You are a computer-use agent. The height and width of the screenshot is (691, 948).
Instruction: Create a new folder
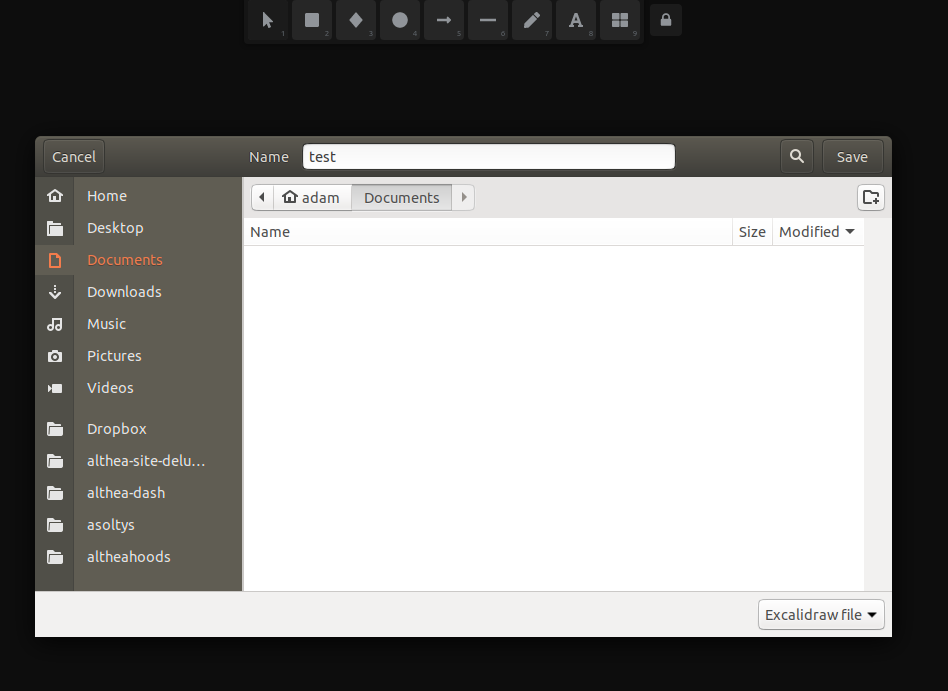(870, 197)
